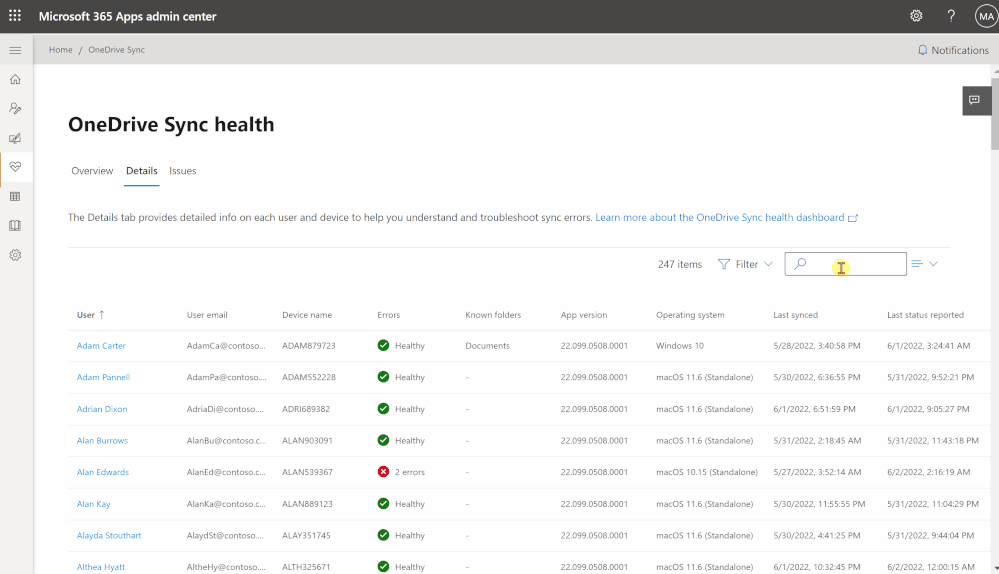Screen dimensions: 999x574
Task: Switch to the Issues tab
Action: pos(183,171)
